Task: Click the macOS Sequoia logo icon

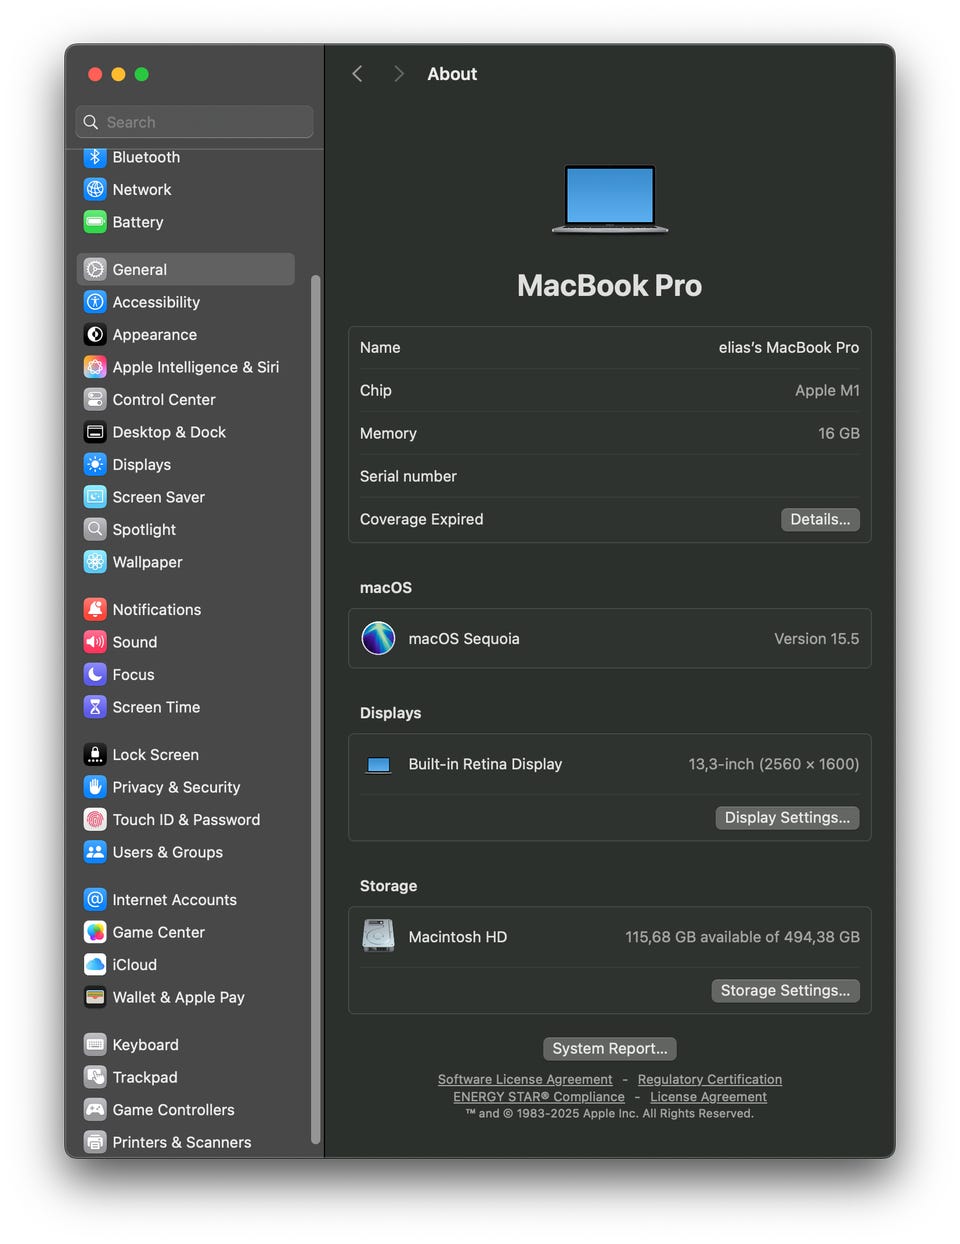Action: point(378,638)
